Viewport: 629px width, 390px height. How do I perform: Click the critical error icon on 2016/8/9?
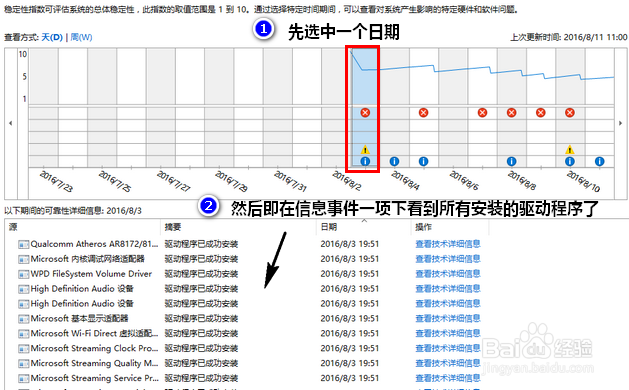[541, 113]
